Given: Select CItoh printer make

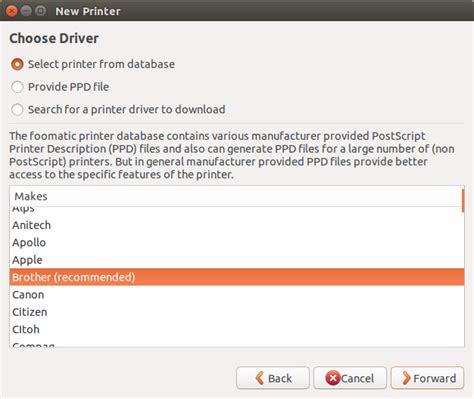Looking at the screenshot, I should tap(237, 329).
